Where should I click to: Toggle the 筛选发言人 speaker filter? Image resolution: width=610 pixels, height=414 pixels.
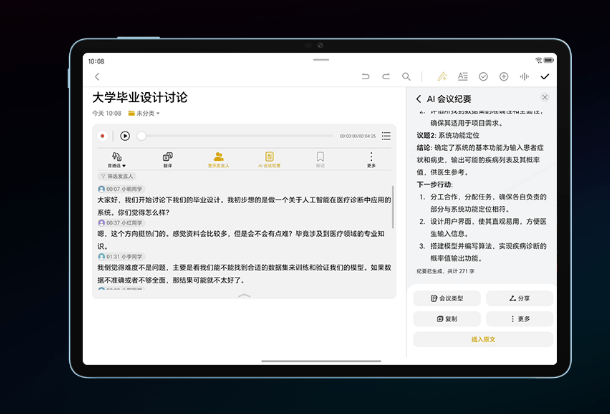[x=116, y=176]
